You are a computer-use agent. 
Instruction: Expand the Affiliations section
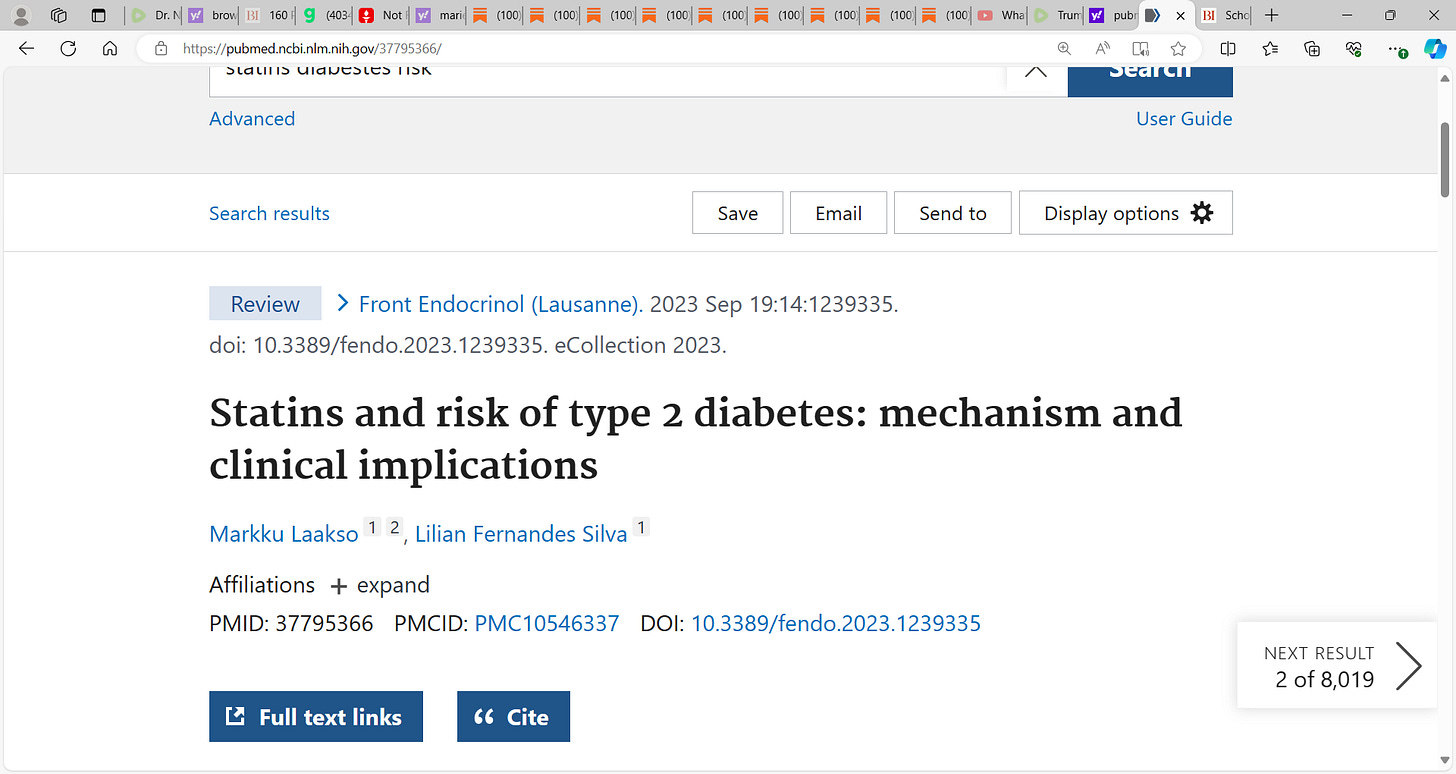coord(379,585)
